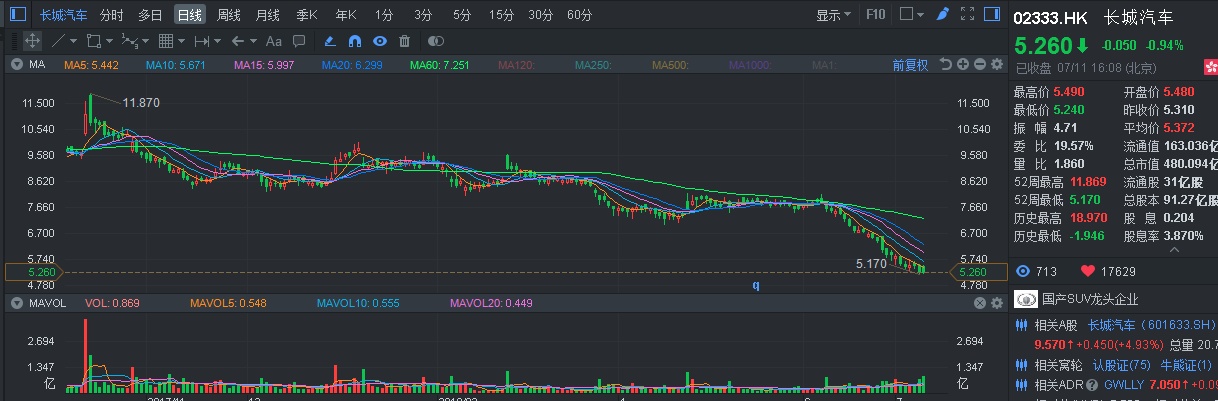This screenshot has height=401, width=1218.
Task: Select the range measurement tool
Action: coord(201,41)
